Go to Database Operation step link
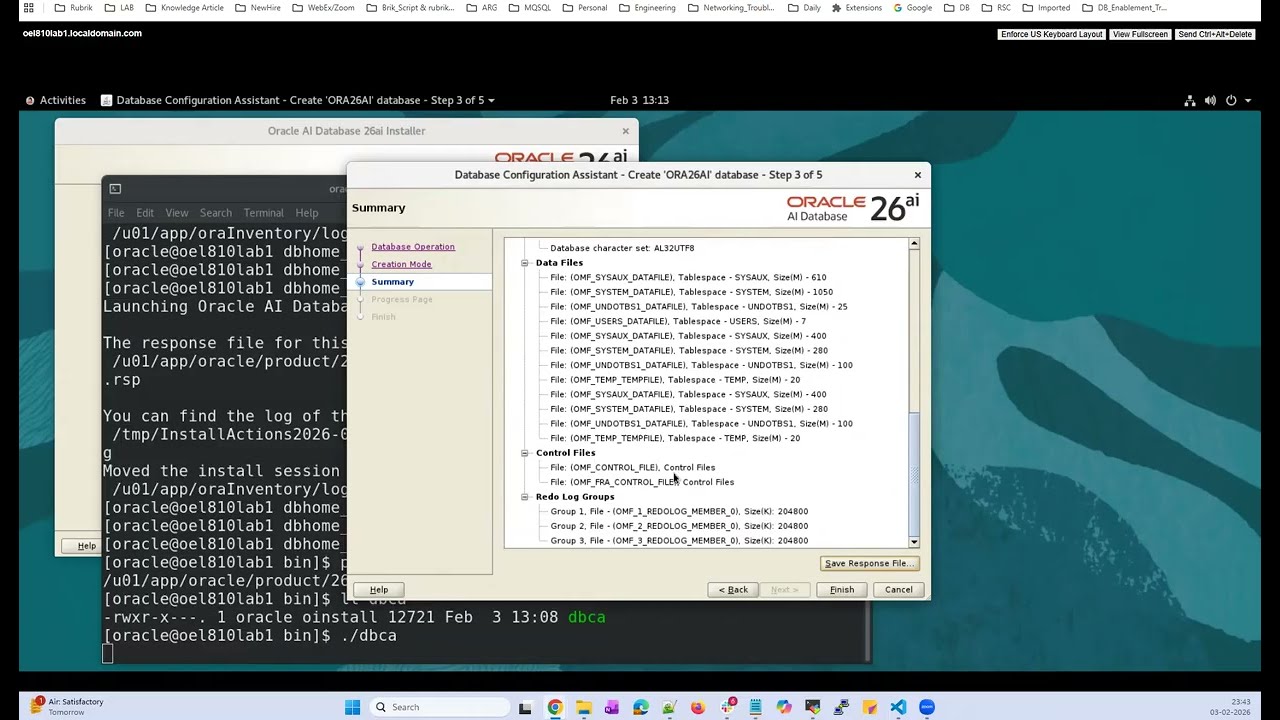 413,247
